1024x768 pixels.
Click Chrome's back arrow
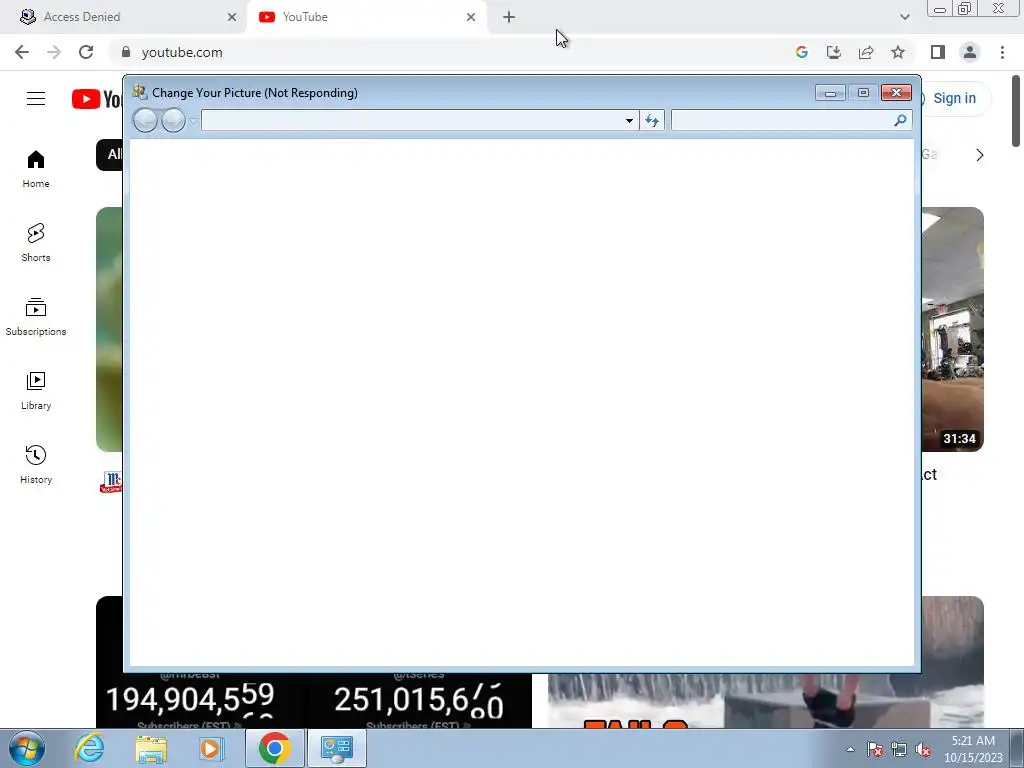click(22, 52)
